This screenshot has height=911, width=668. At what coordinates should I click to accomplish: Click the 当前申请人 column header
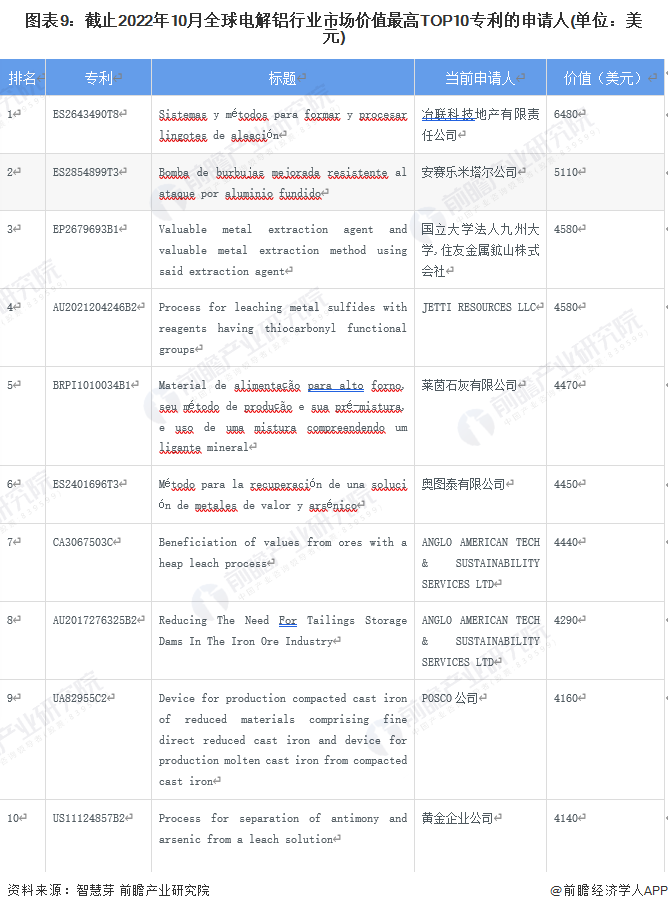click(x=480, y=78)
